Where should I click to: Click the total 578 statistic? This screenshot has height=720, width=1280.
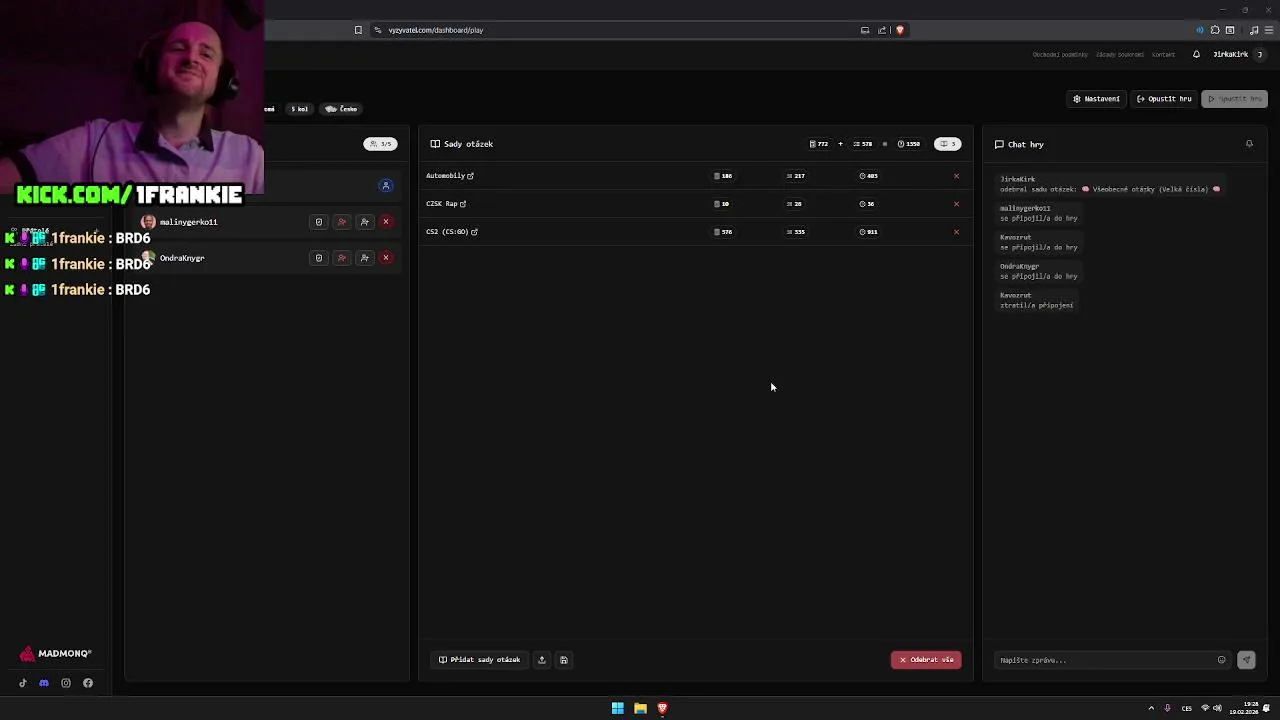click(863, 144)
